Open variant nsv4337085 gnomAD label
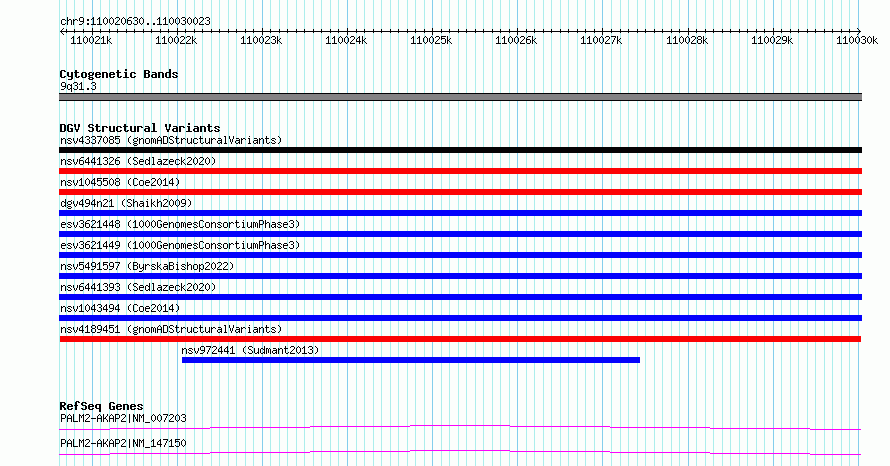 pyautogui.click(x=171, y=140)
